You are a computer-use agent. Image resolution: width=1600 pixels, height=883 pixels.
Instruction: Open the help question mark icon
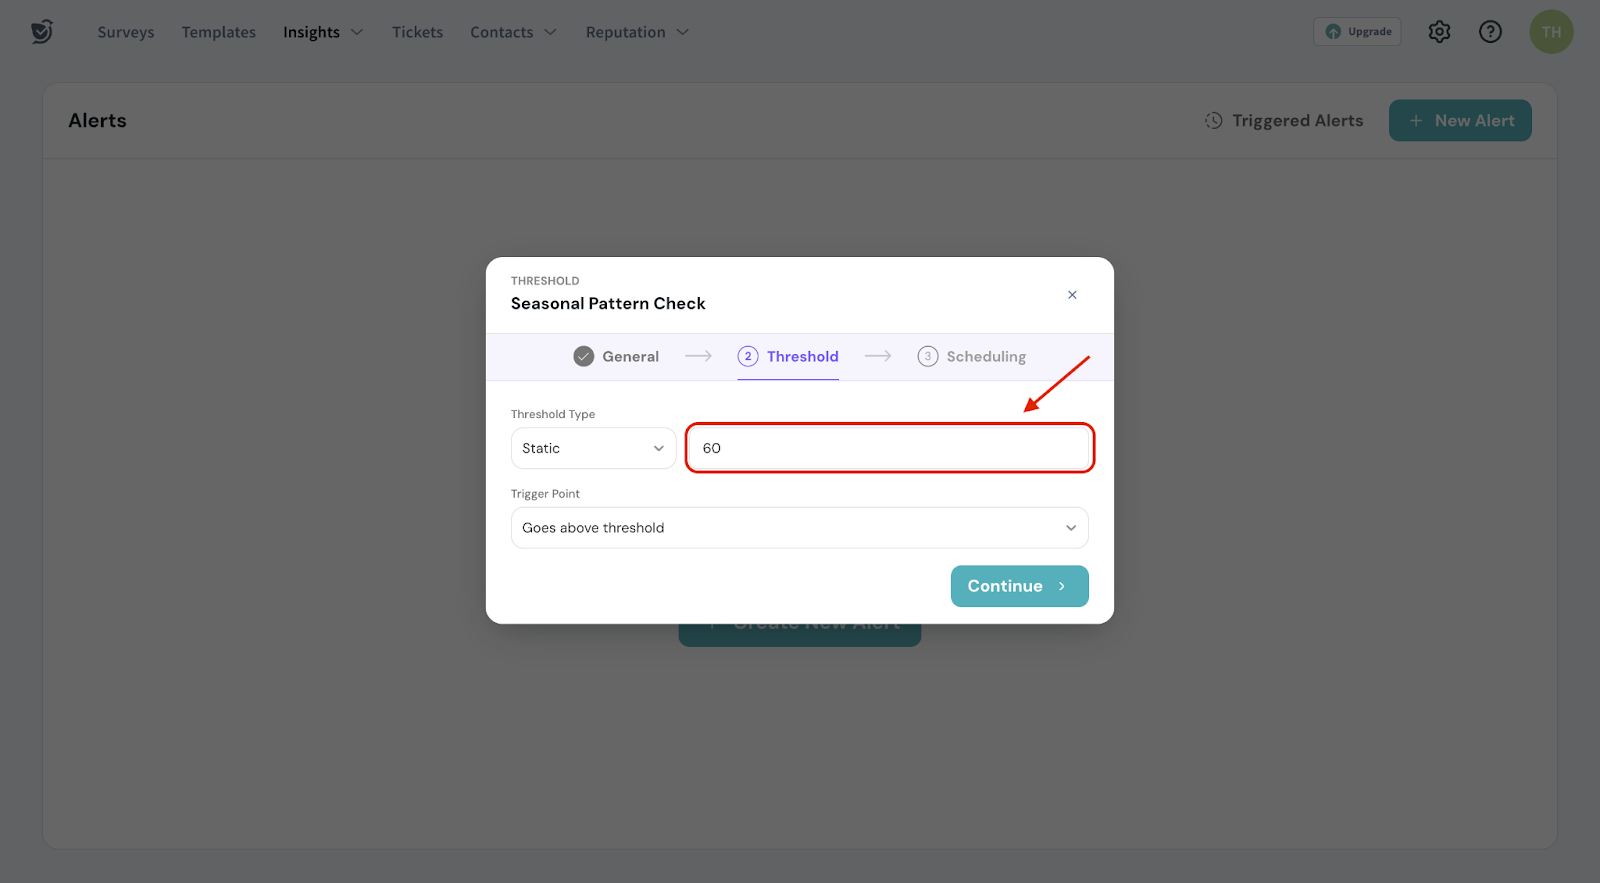point(1490,32)
